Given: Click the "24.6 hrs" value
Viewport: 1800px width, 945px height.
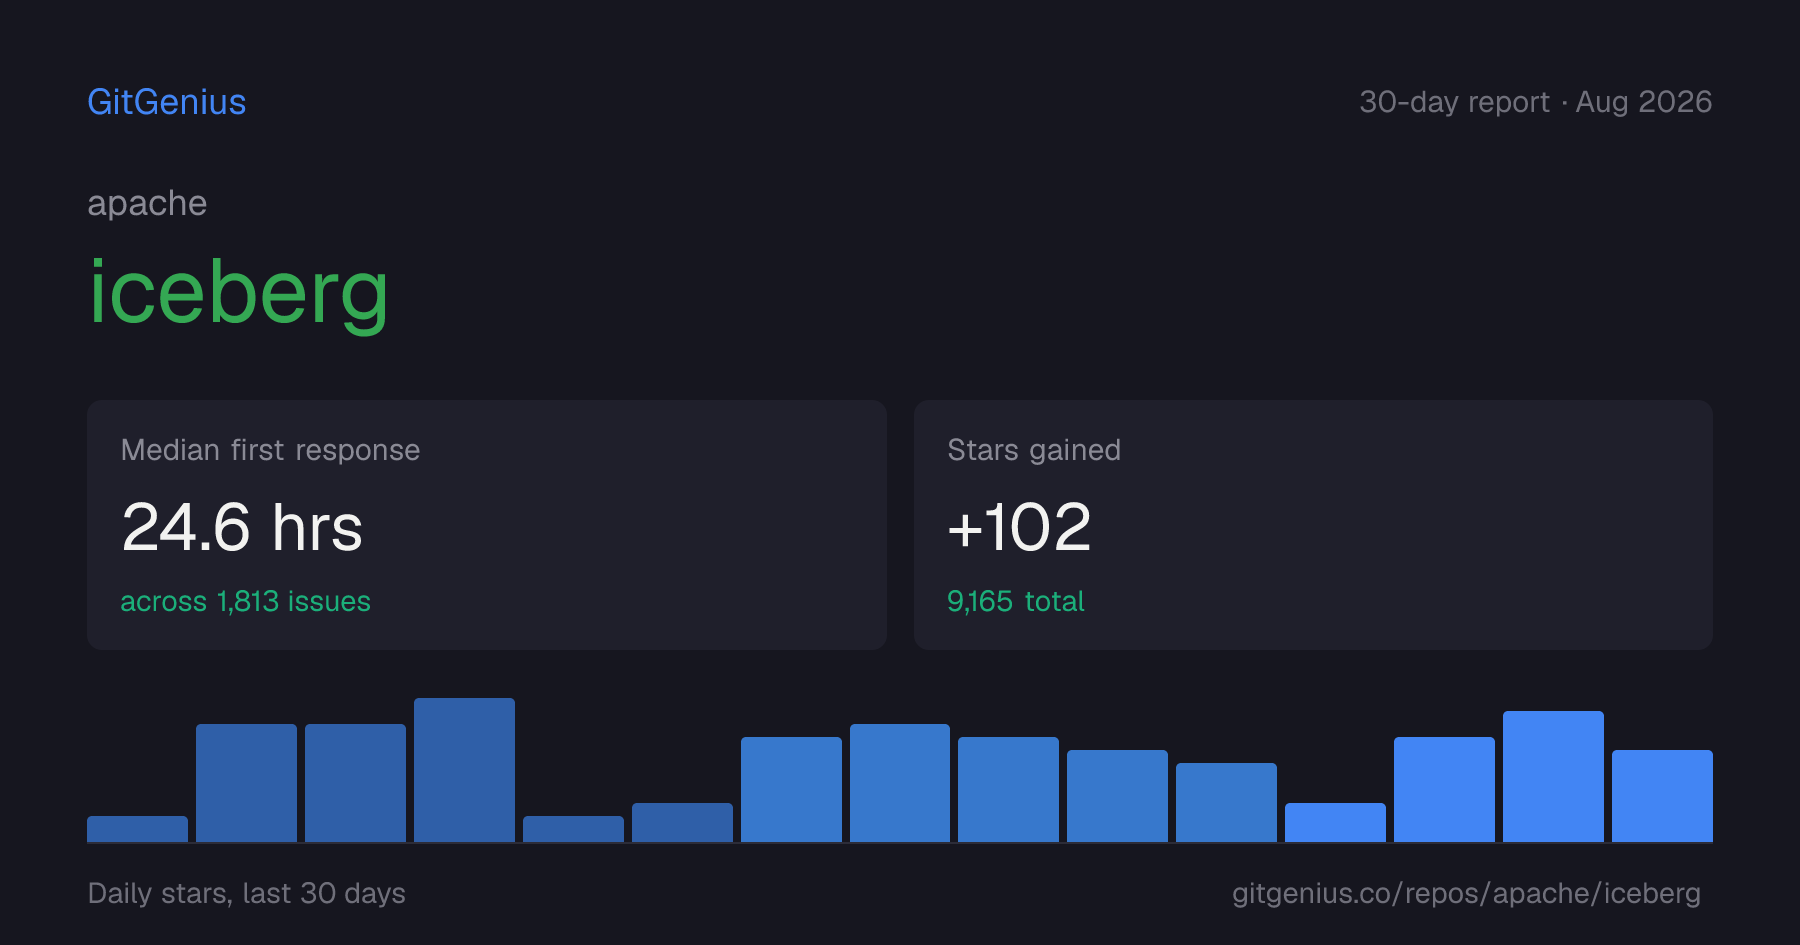Looking at the screenshot, I should [x=242, y=527].
